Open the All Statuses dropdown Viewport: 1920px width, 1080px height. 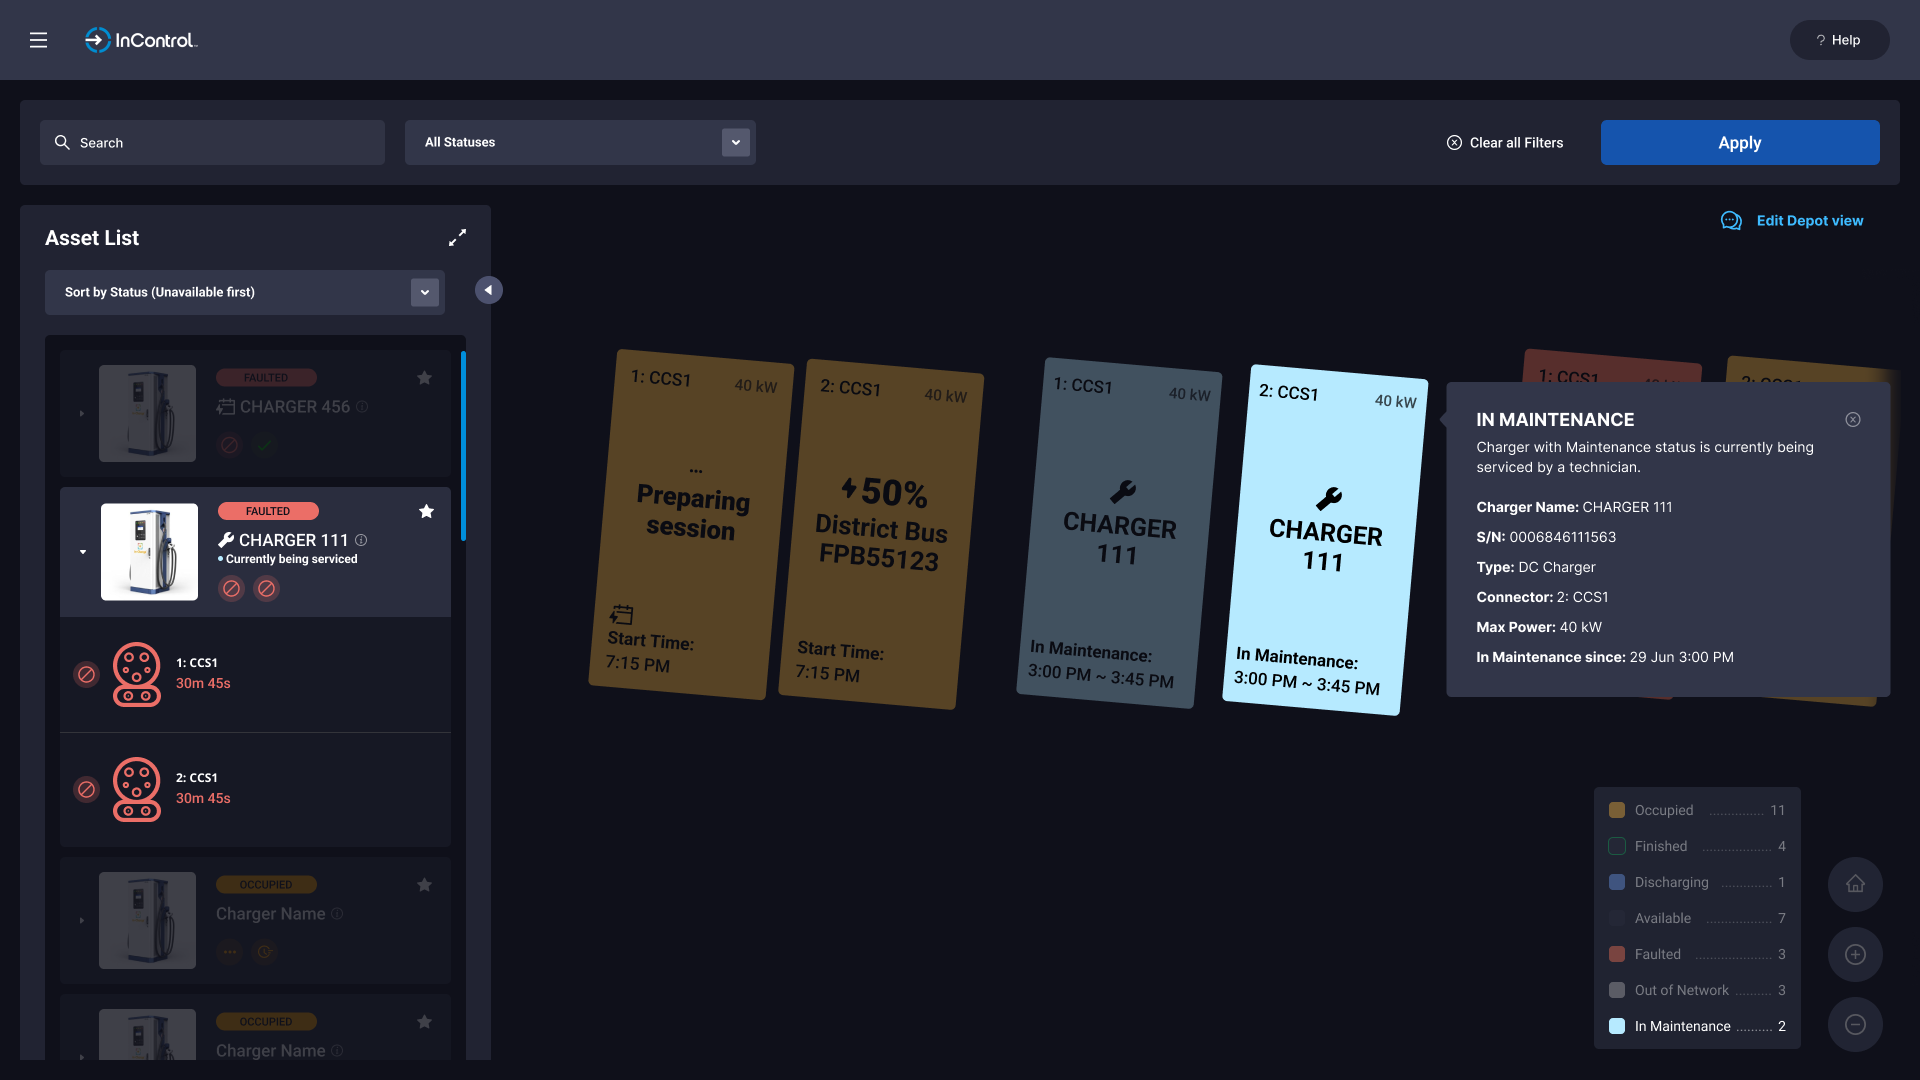point(736,142)
